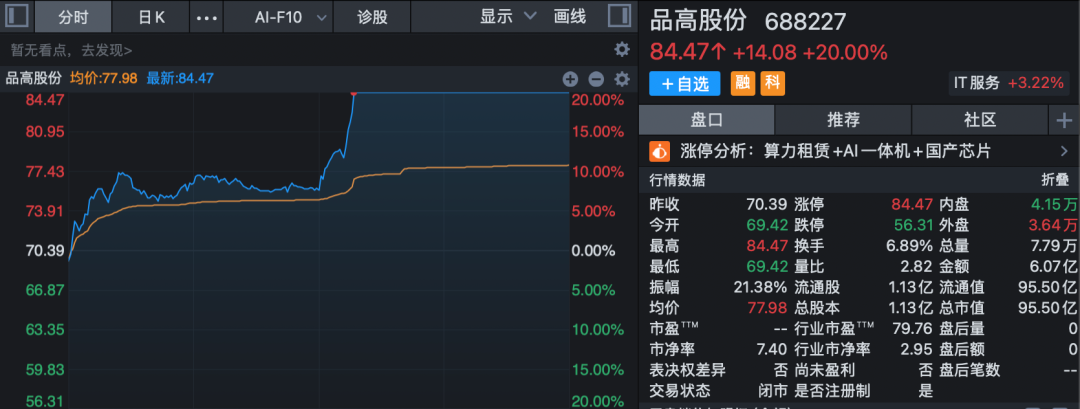
Task: Click the 品高股份 chart legend name
Action: tap(34, 79)
